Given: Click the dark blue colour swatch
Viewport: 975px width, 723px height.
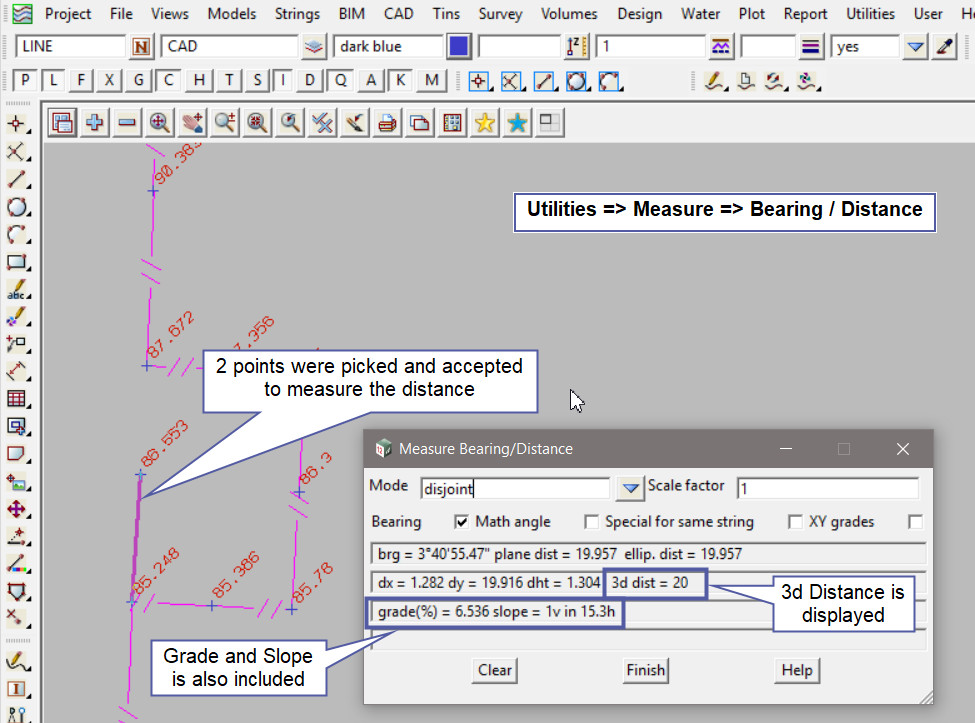Looking at the screenshot, I should (x=459, y=47).
